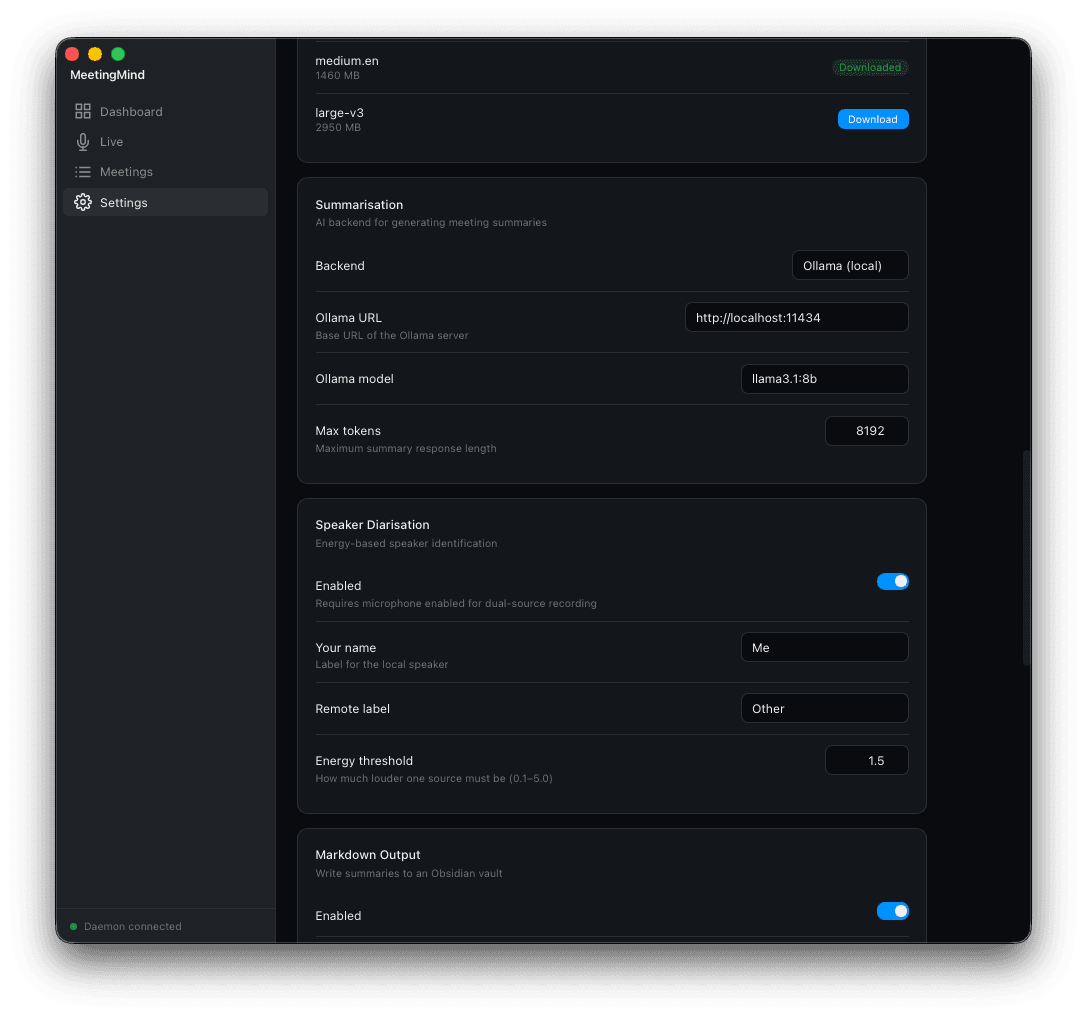Click the medium.en model name
The image size is (1087, 1017).
[x=347, y=61]
